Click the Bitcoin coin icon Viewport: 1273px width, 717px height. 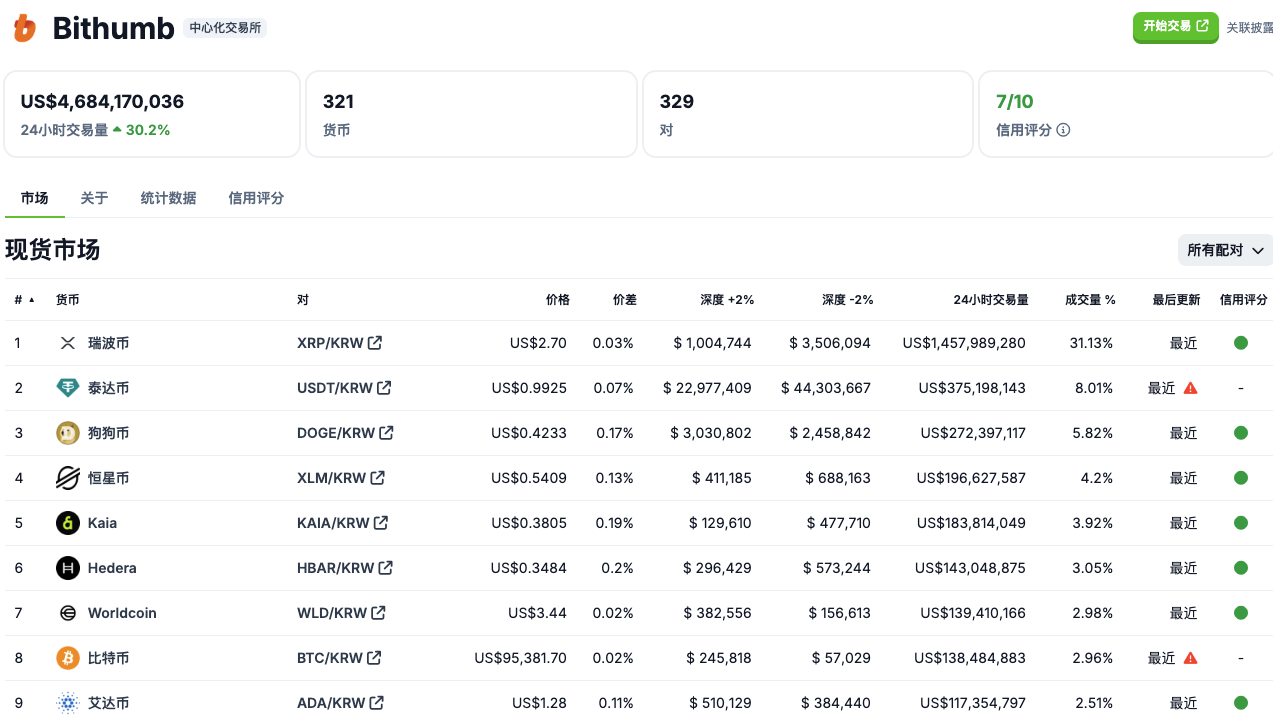[x=67, y=657]
